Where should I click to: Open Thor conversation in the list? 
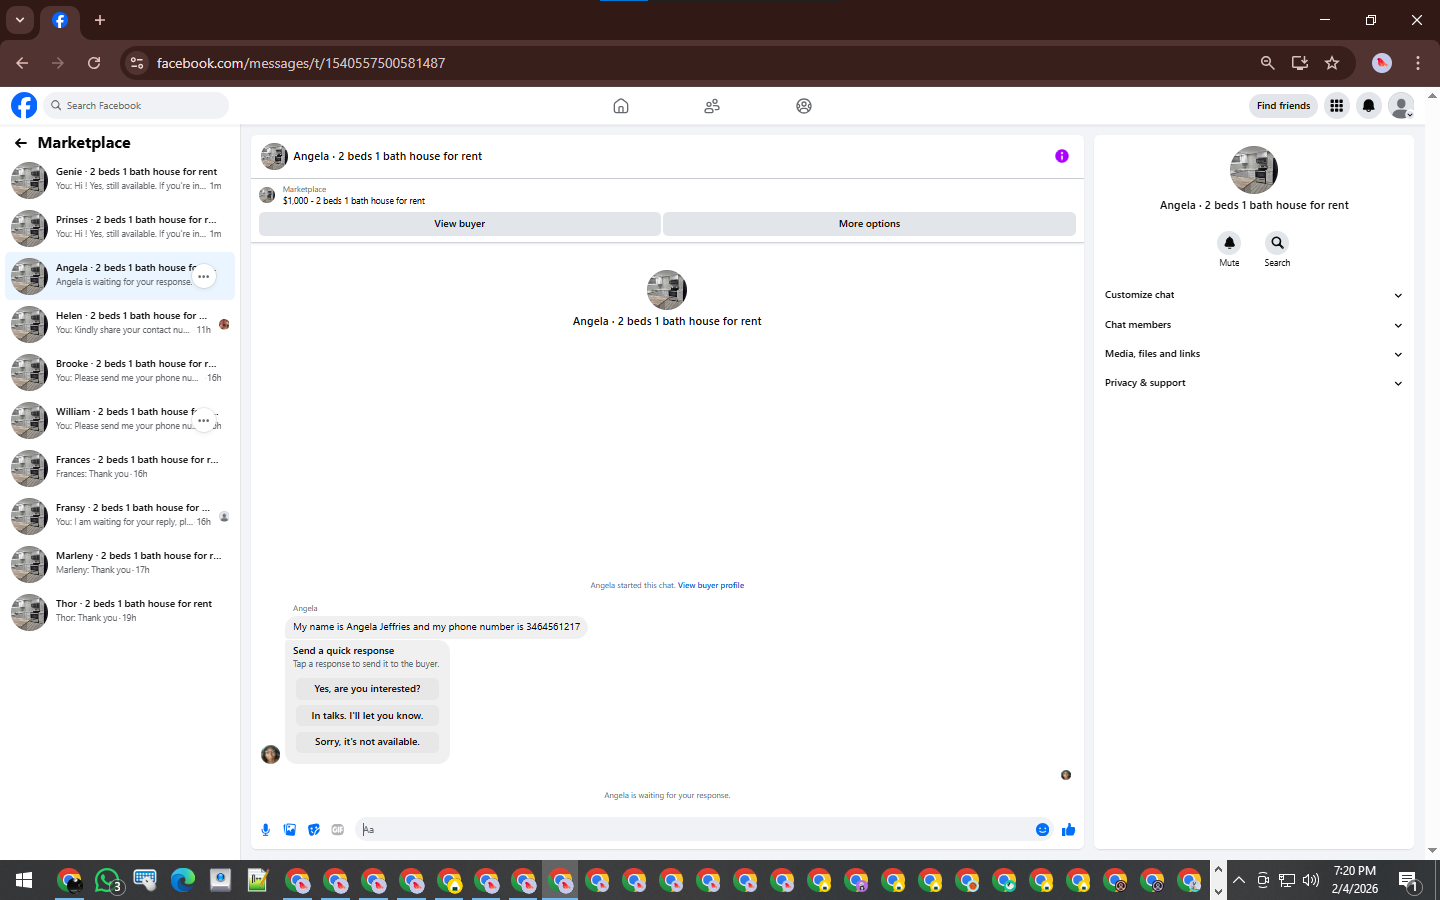coord(120,612)
